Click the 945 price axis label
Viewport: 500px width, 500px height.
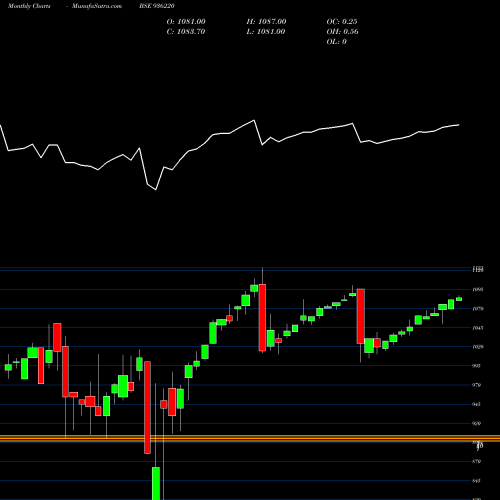[477, 404]
